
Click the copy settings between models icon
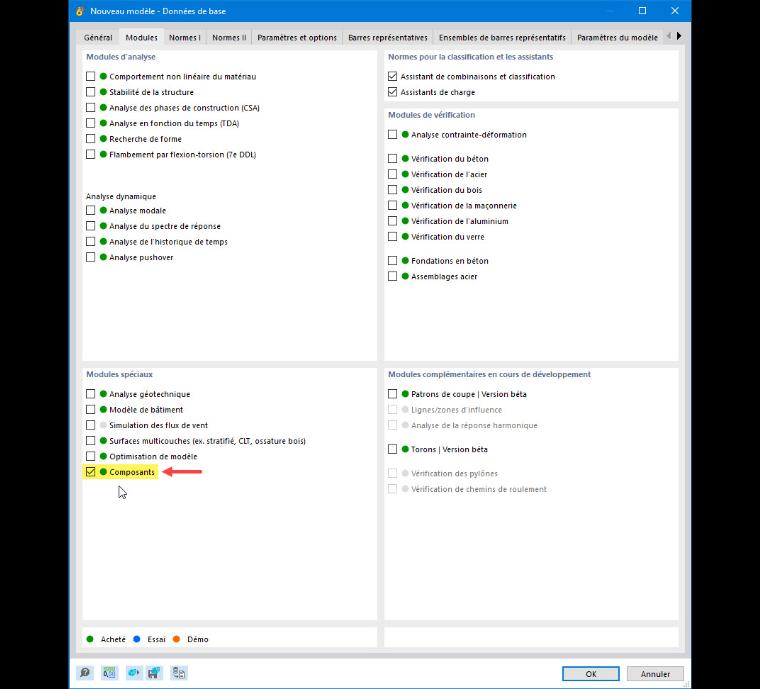coord(179,673)
